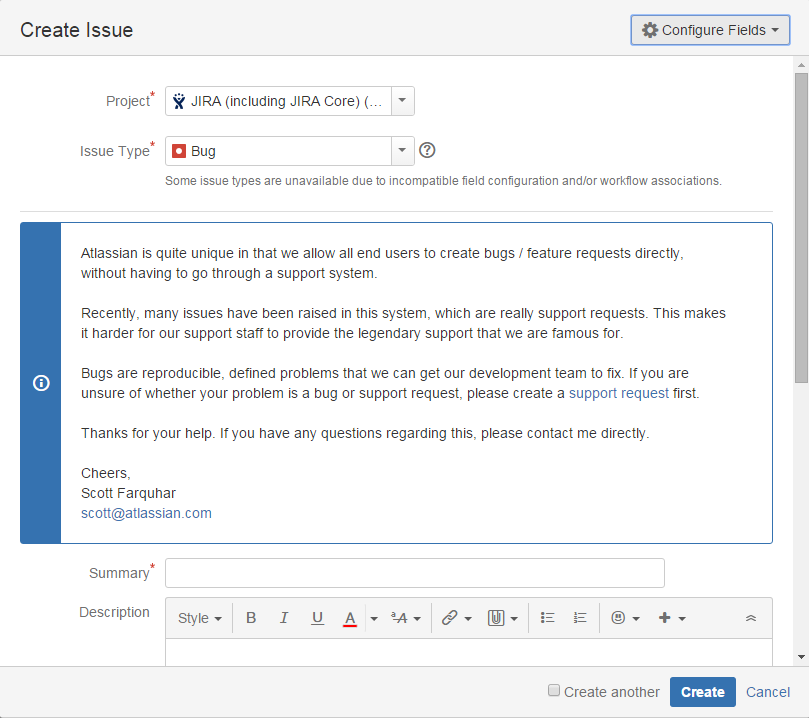Screen dimensions: 811x719
Task: Click inside the Description text area
Action: coord(469,652)
